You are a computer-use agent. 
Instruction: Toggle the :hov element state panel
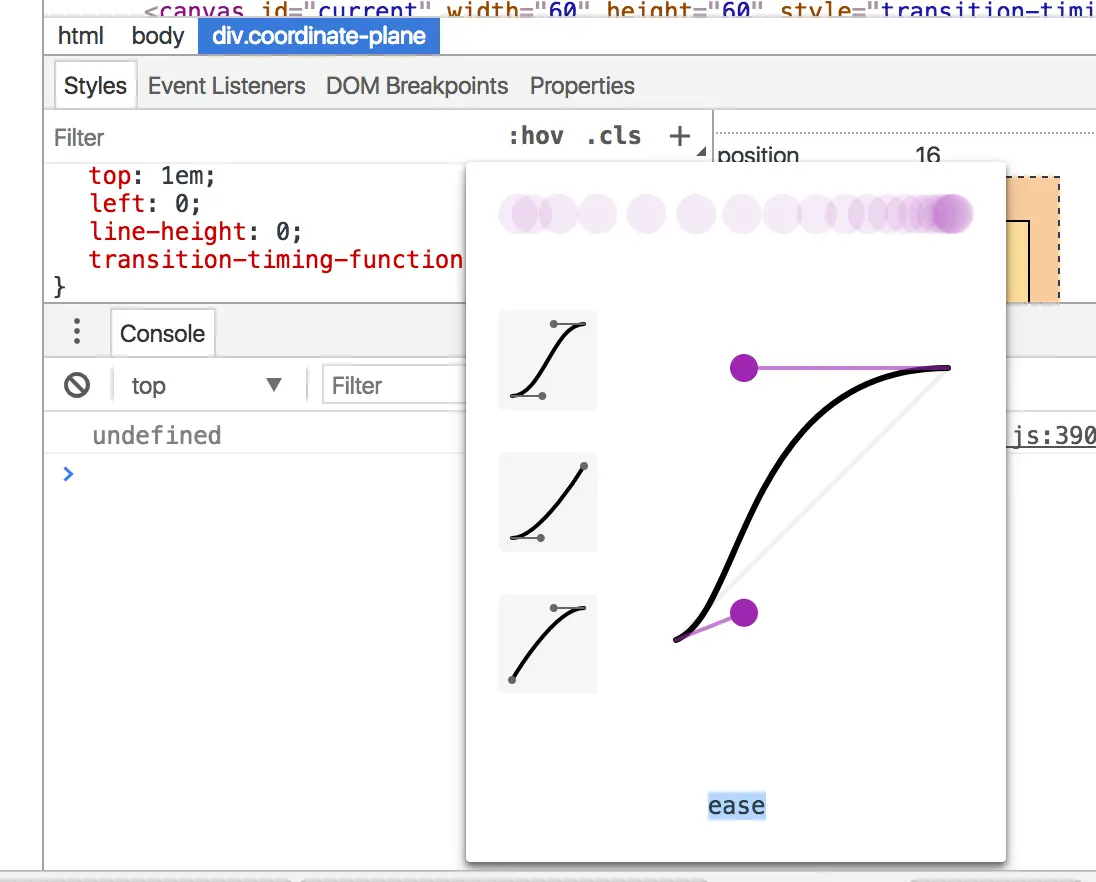536,136
